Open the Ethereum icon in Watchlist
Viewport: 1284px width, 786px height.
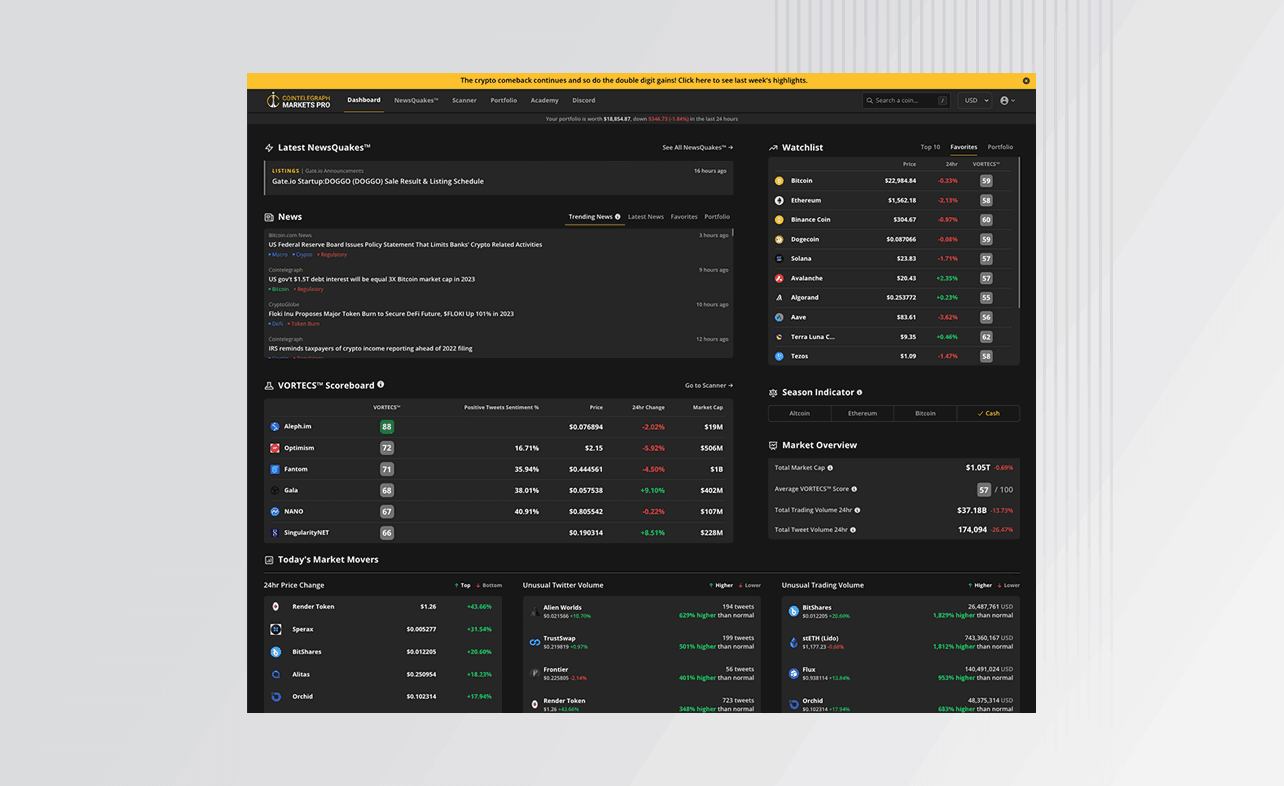(779, 201)
